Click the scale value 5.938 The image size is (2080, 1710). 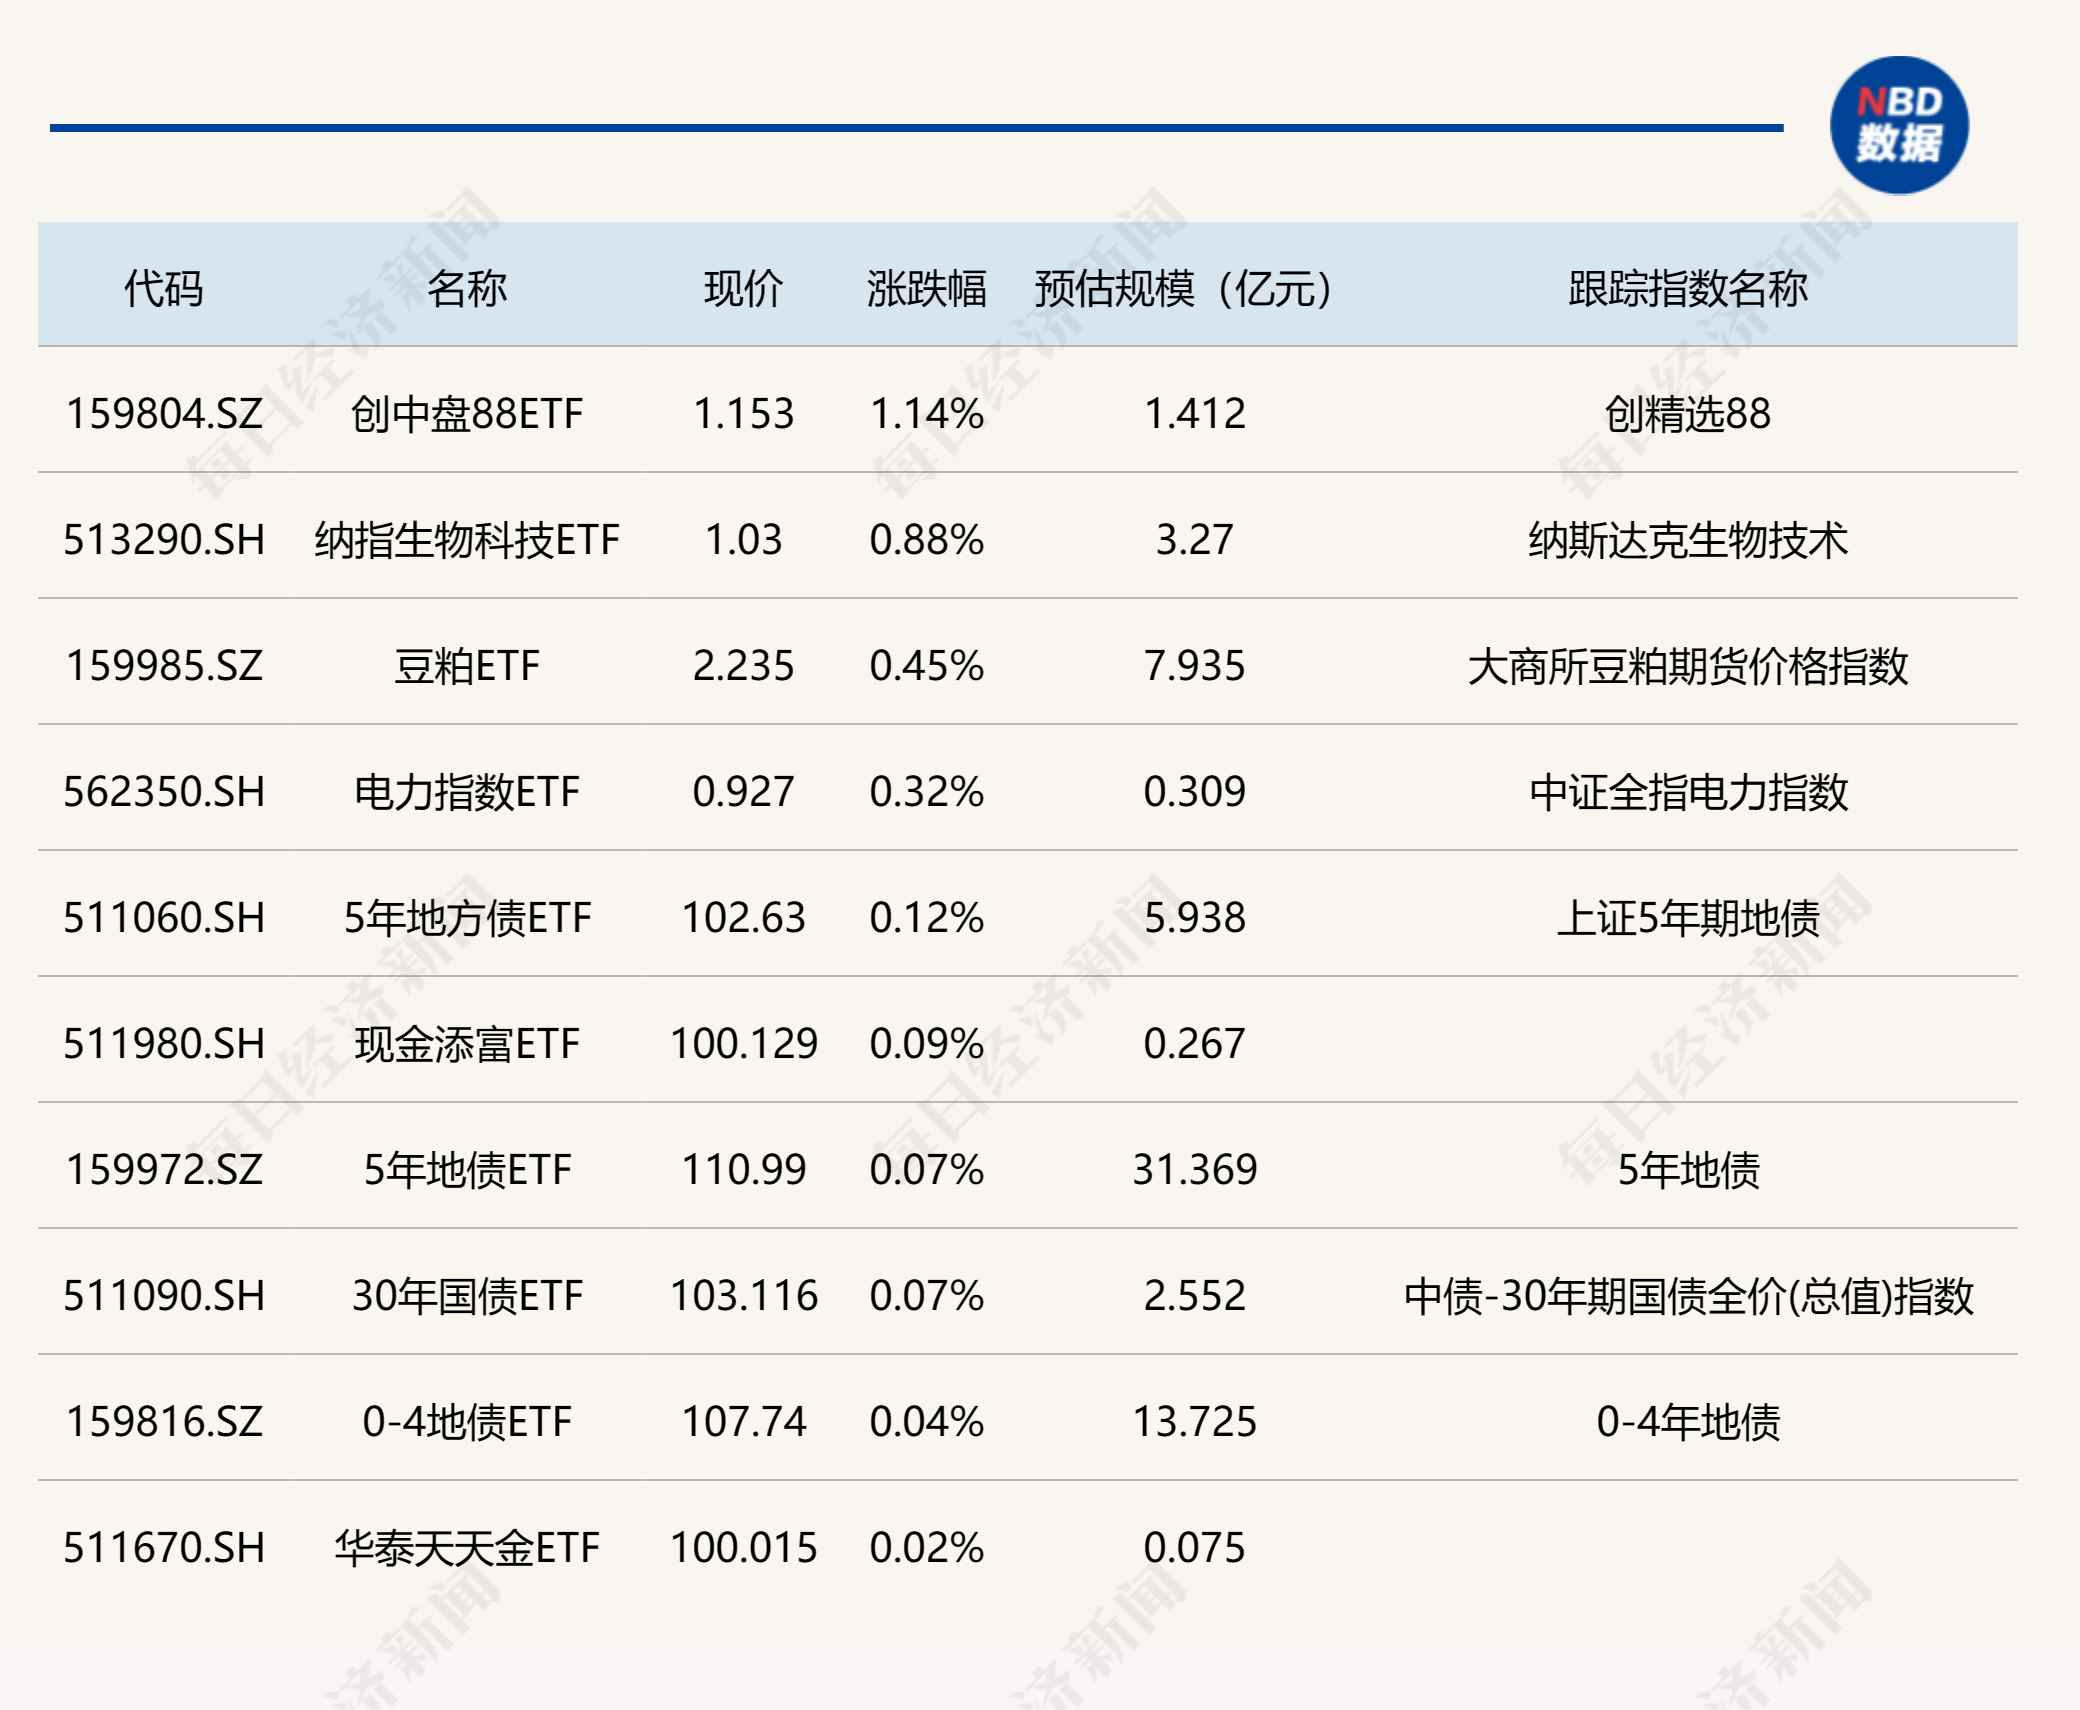coord(1195,918)
